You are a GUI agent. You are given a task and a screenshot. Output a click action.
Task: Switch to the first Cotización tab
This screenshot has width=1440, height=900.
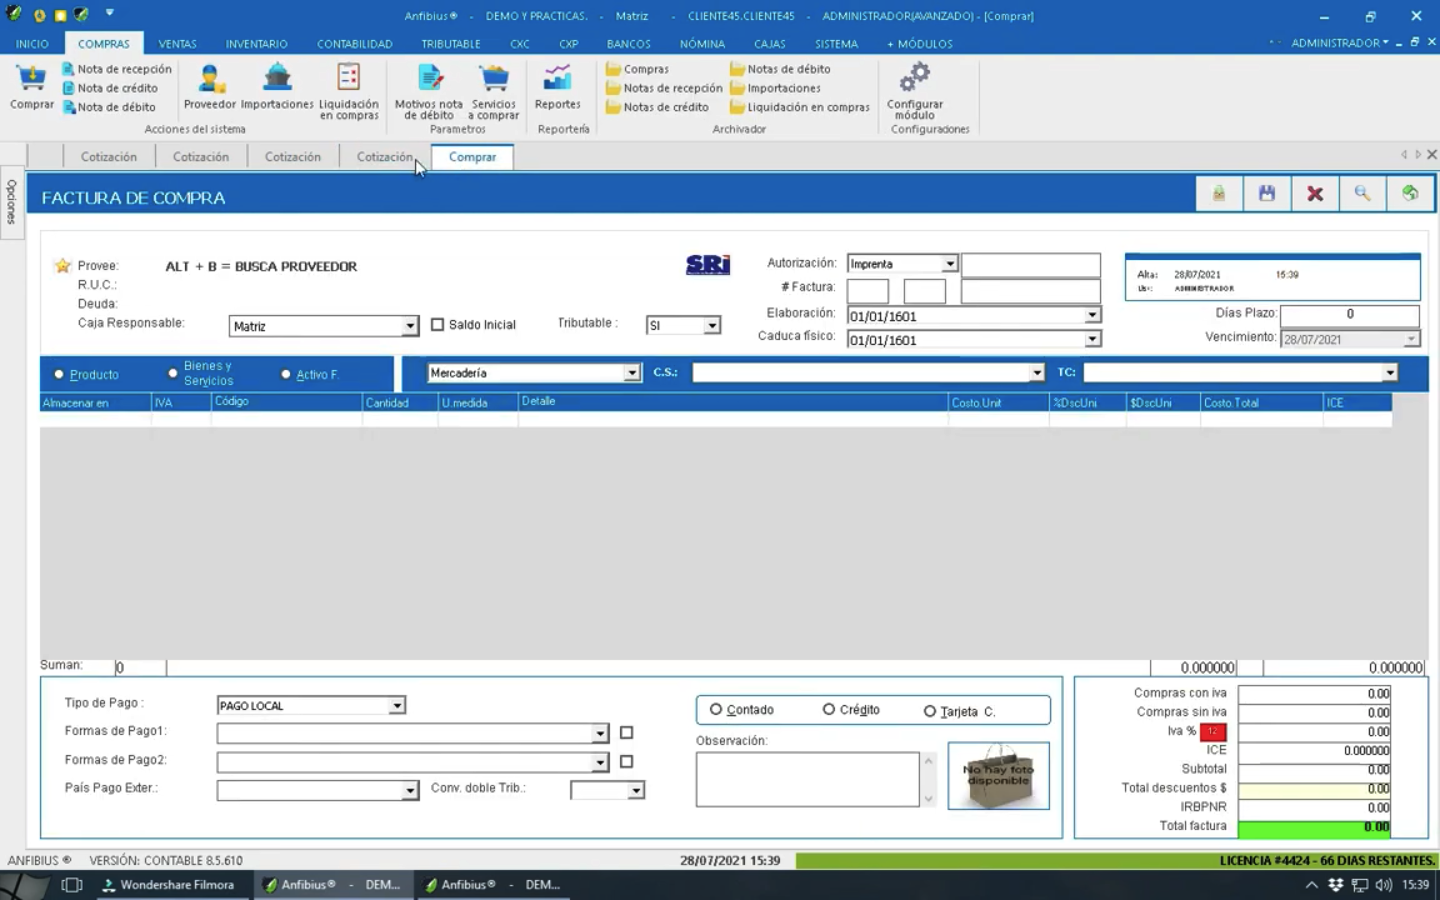108,157
